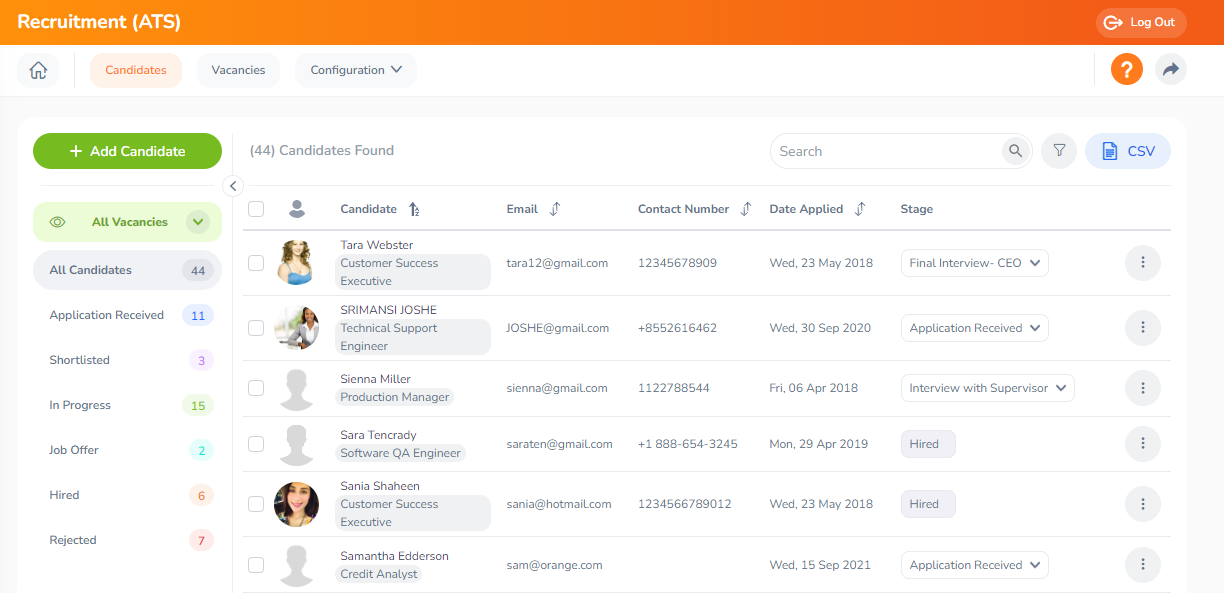Sort candidates by Date Applied arrows

(859, 209)
